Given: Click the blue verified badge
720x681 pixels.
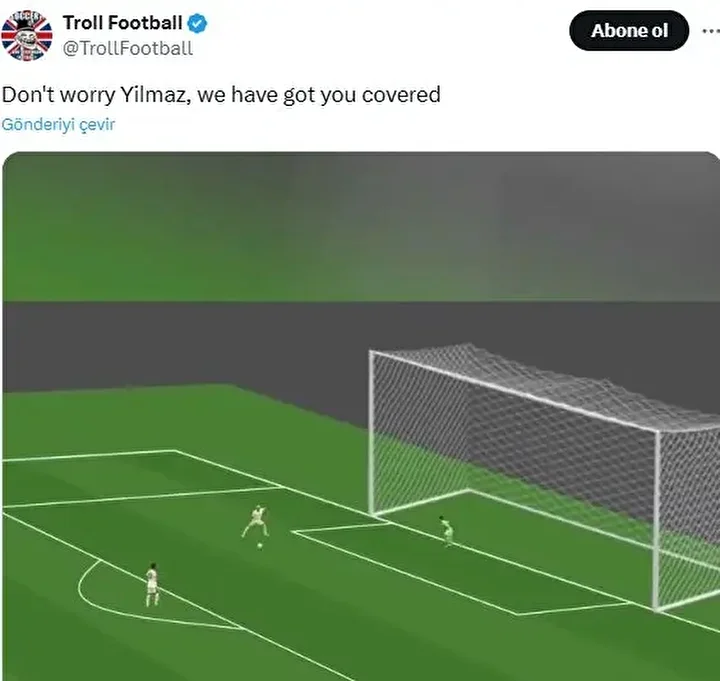Looking at the screenshot, I should (x=198, y=23).
